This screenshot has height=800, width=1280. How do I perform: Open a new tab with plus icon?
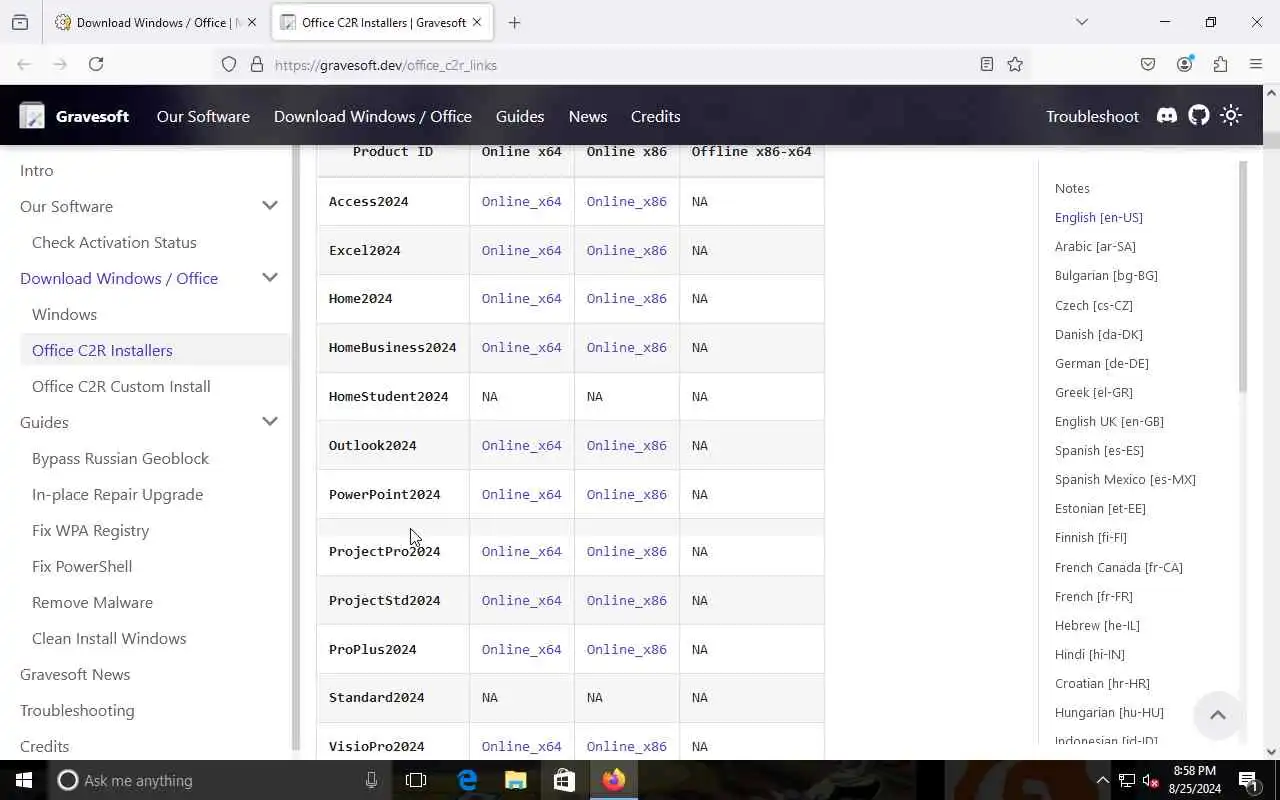pos(514,22)
